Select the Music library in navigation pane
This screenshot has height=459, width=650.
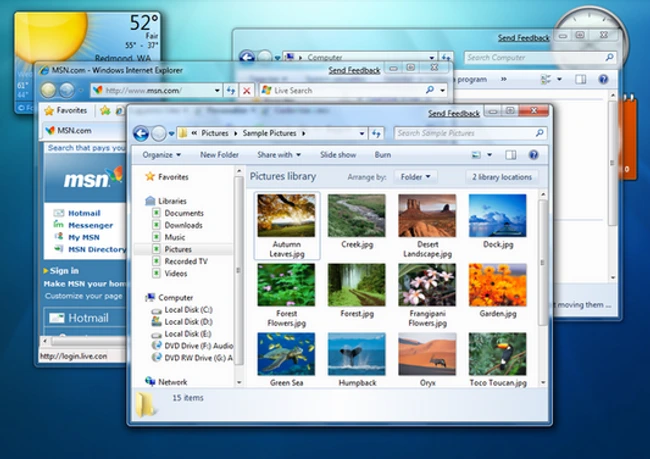pyautogui.click(x=175, y=237)
